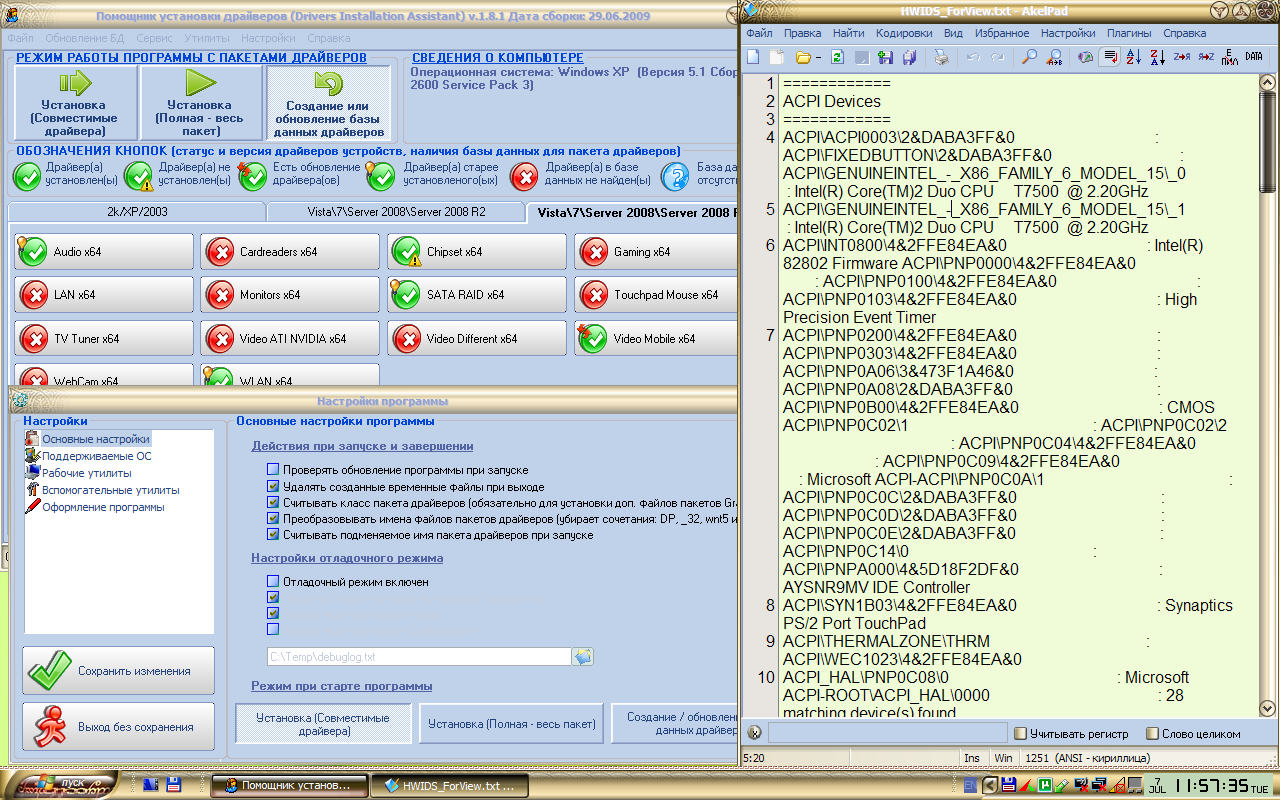This screenshot has height=800, width=1280.
Task: Click the printer icon in AkelPad toolbar
Action: [941, 57]
